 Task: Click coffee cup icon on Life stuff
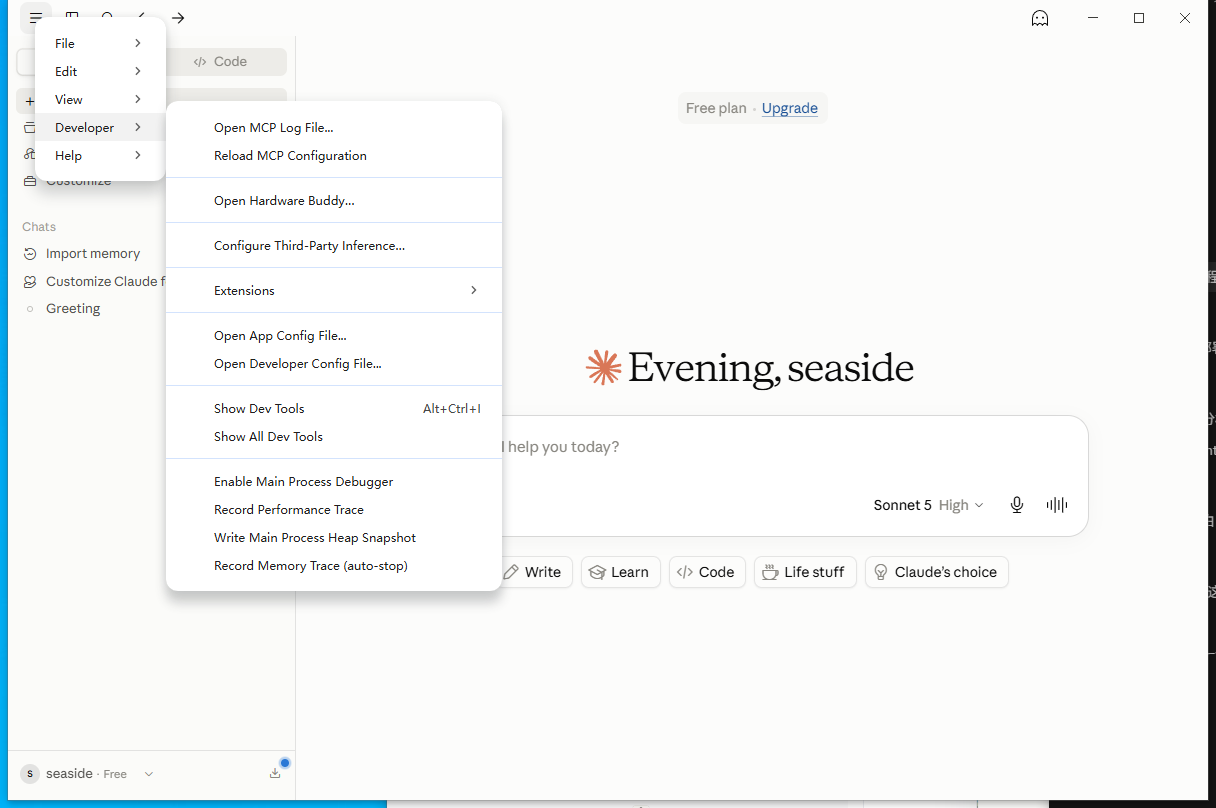point(770,572)
